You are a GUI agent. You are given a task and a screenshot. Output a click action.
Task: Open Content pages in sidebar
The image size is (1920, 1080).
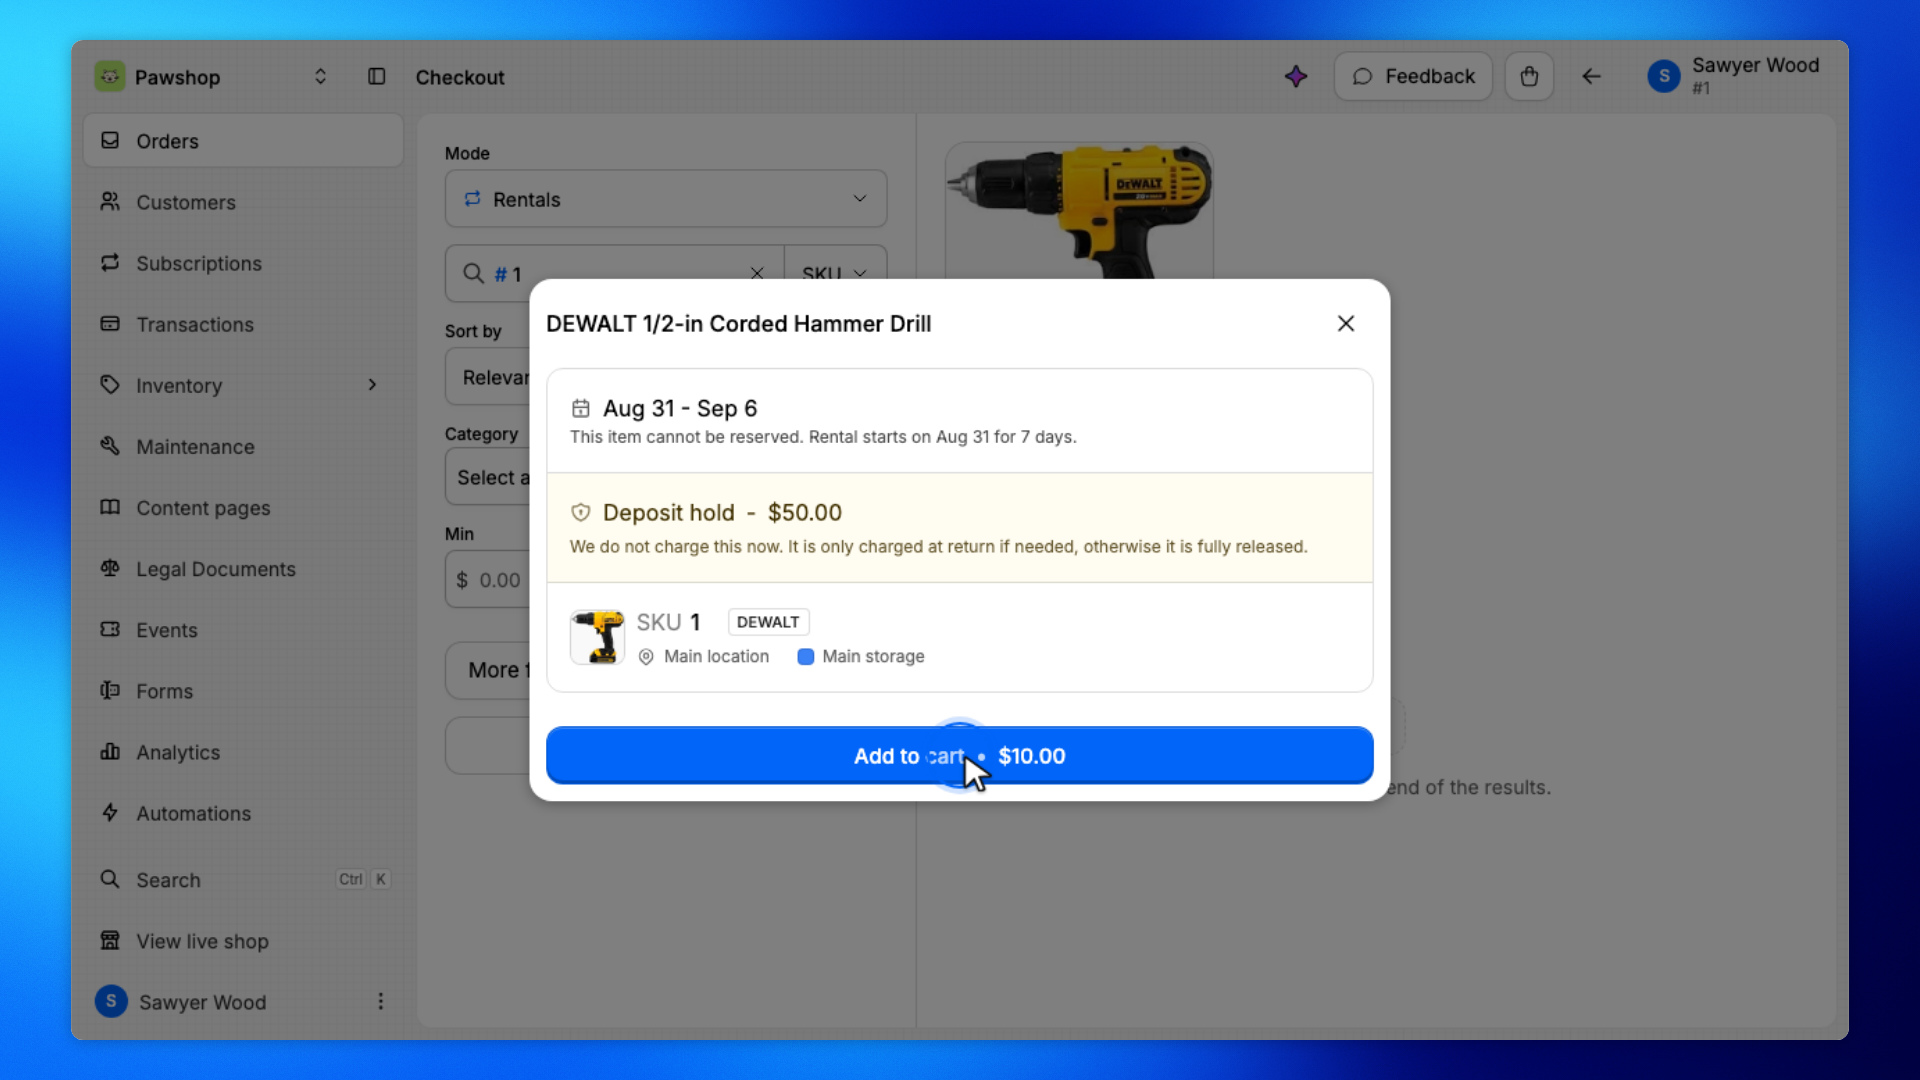click(243, 507)
